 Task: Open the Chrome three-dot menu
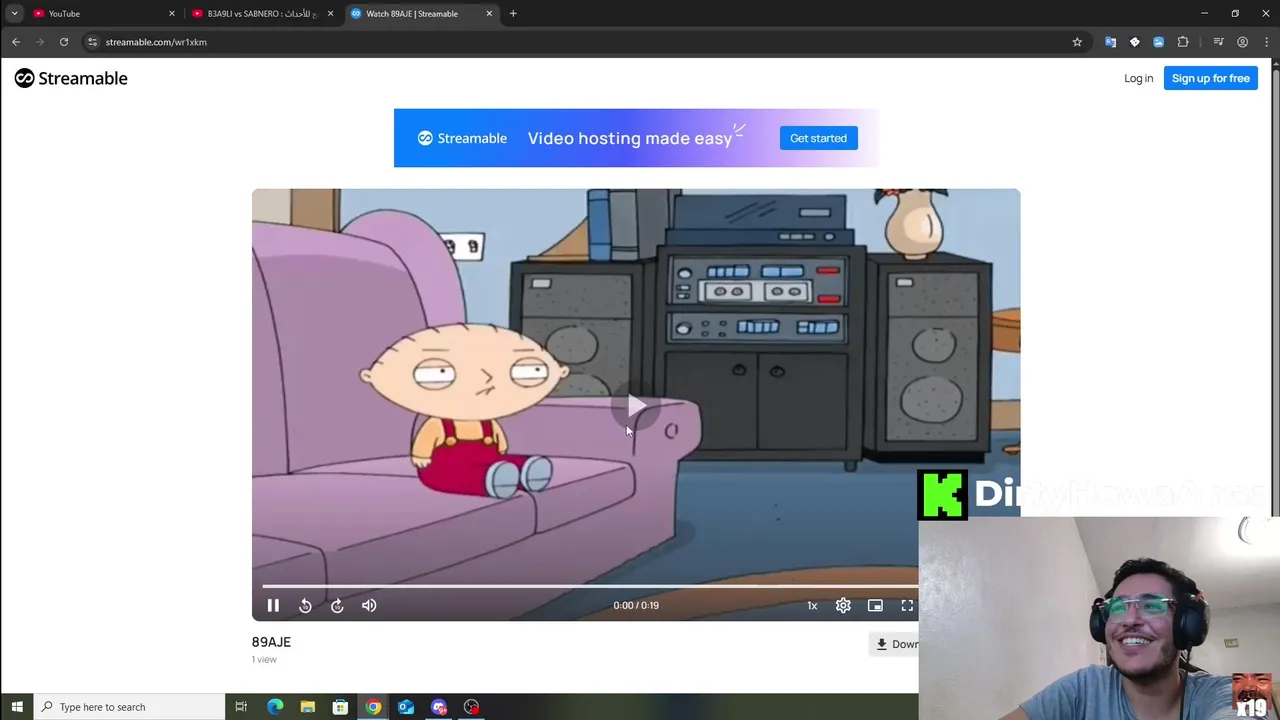(x=1266, y=42)
